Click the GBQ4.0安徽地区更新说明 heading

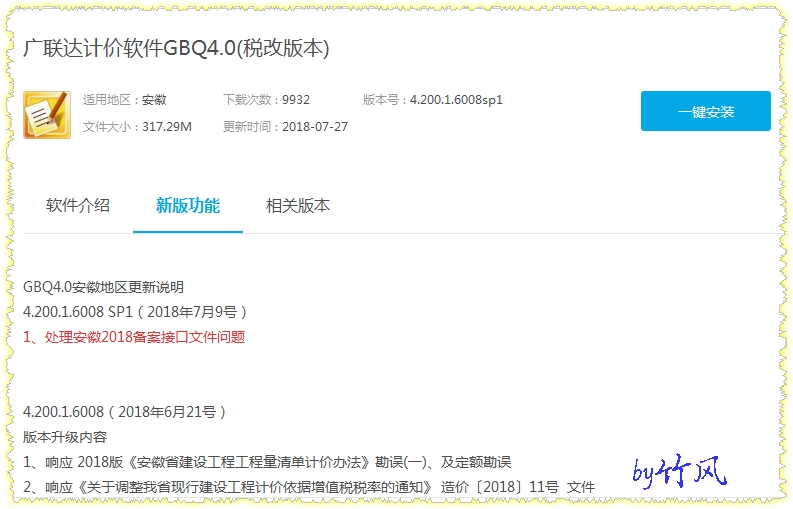[103, 287]
